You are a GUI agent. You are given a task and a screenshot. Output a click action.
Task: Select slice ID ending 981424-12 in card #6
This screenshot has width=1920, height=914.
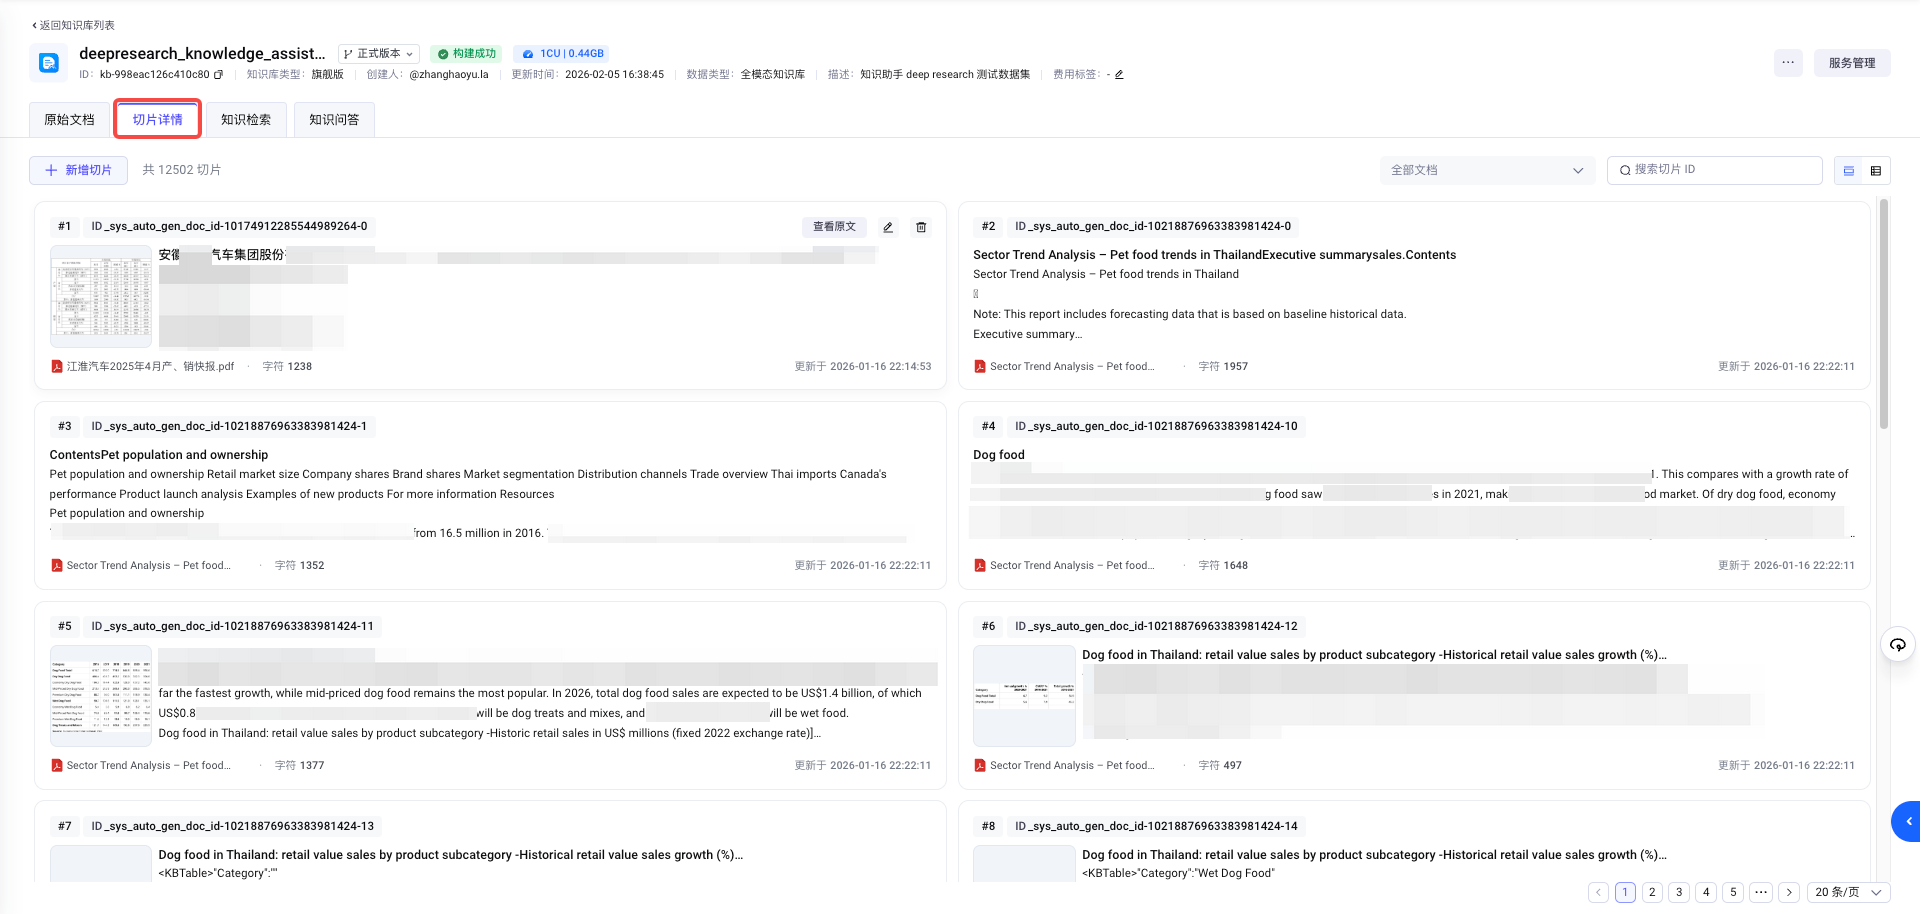[x=1156, y=627]
